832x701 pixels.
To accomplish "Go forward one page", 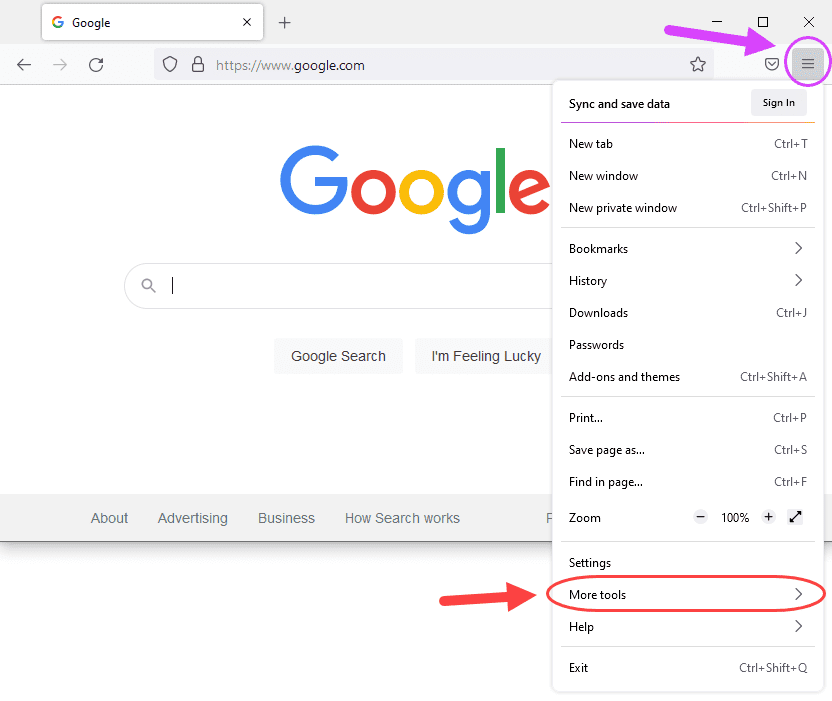I will click(x=60, y=65).
